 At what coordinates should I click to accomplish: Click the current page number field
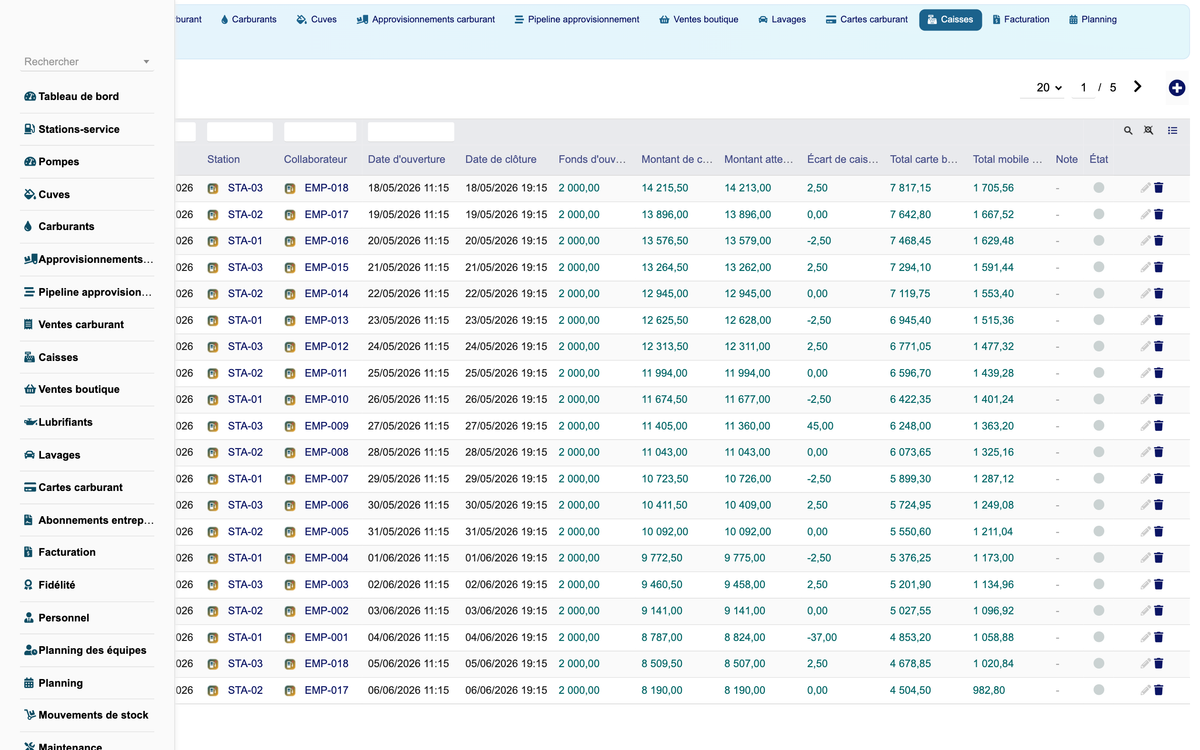tap(1083, 88)
